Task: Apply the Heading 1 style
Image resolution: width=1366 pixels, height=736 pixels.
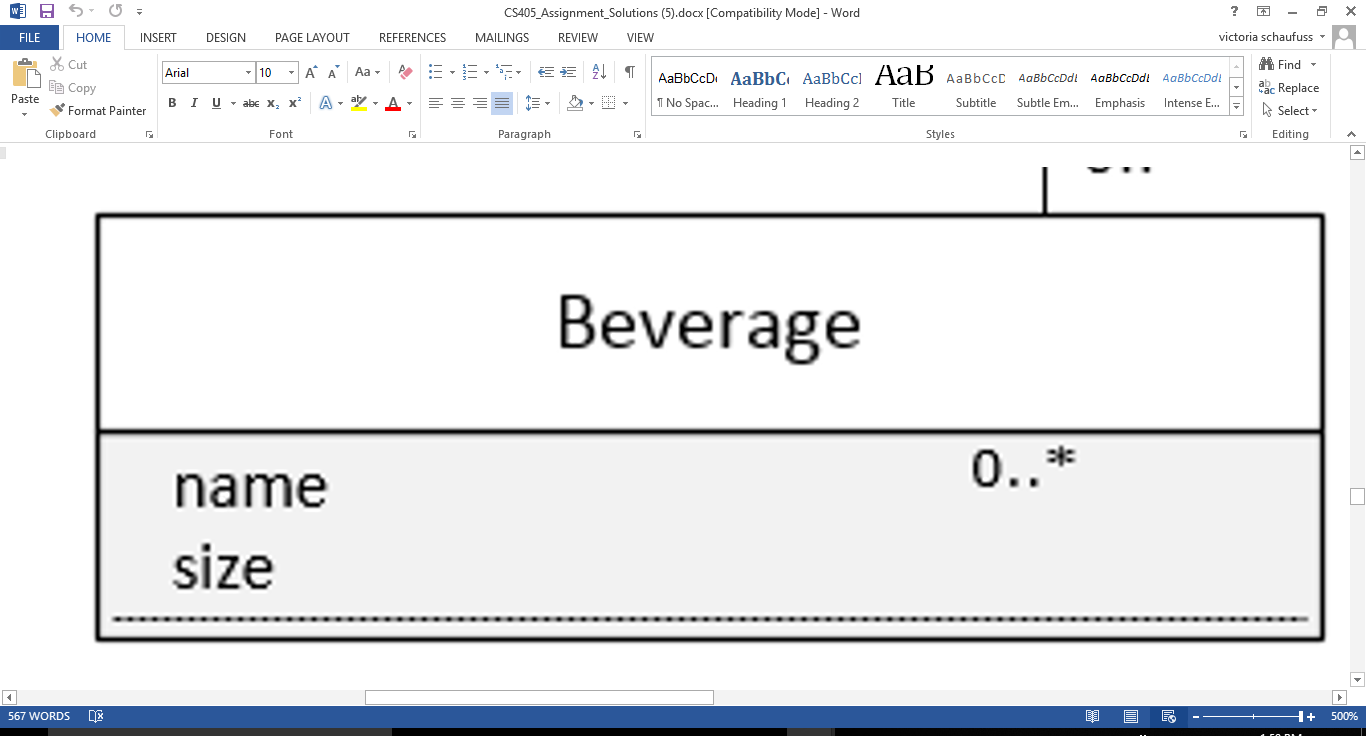Action: (x=760, y=87)
